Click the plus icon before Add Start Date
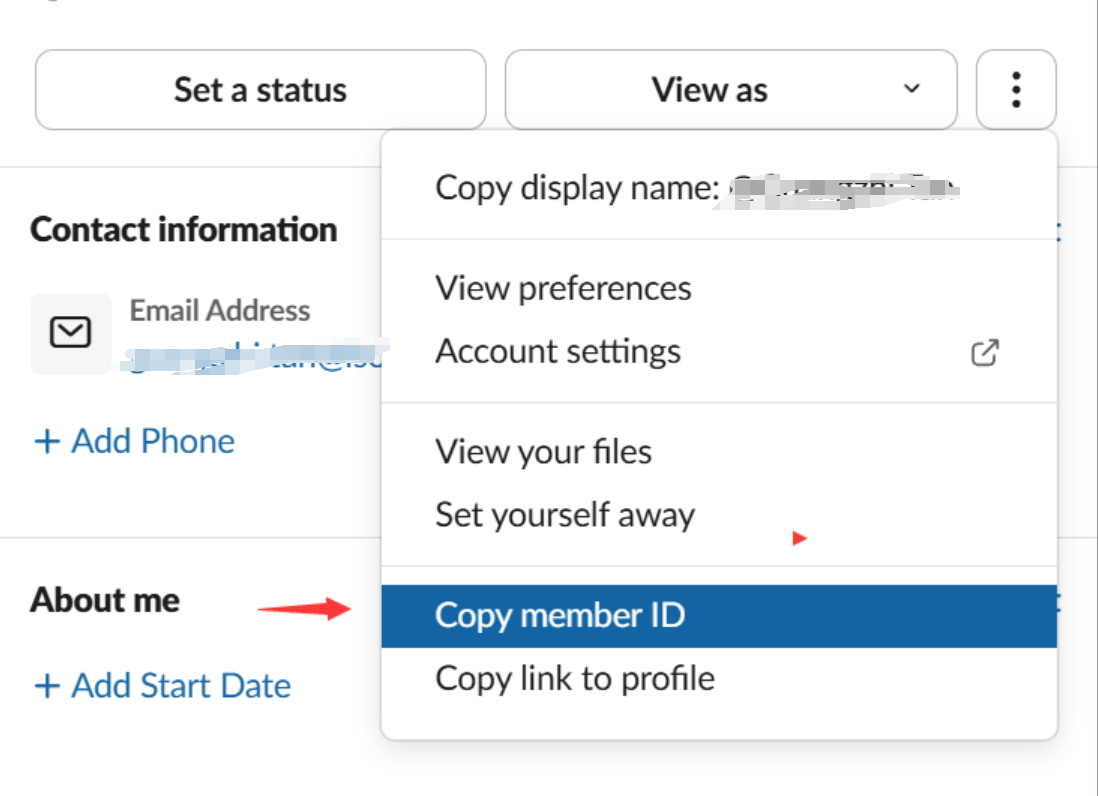This screenshot has height=796, width=1098. coord(47,686)
